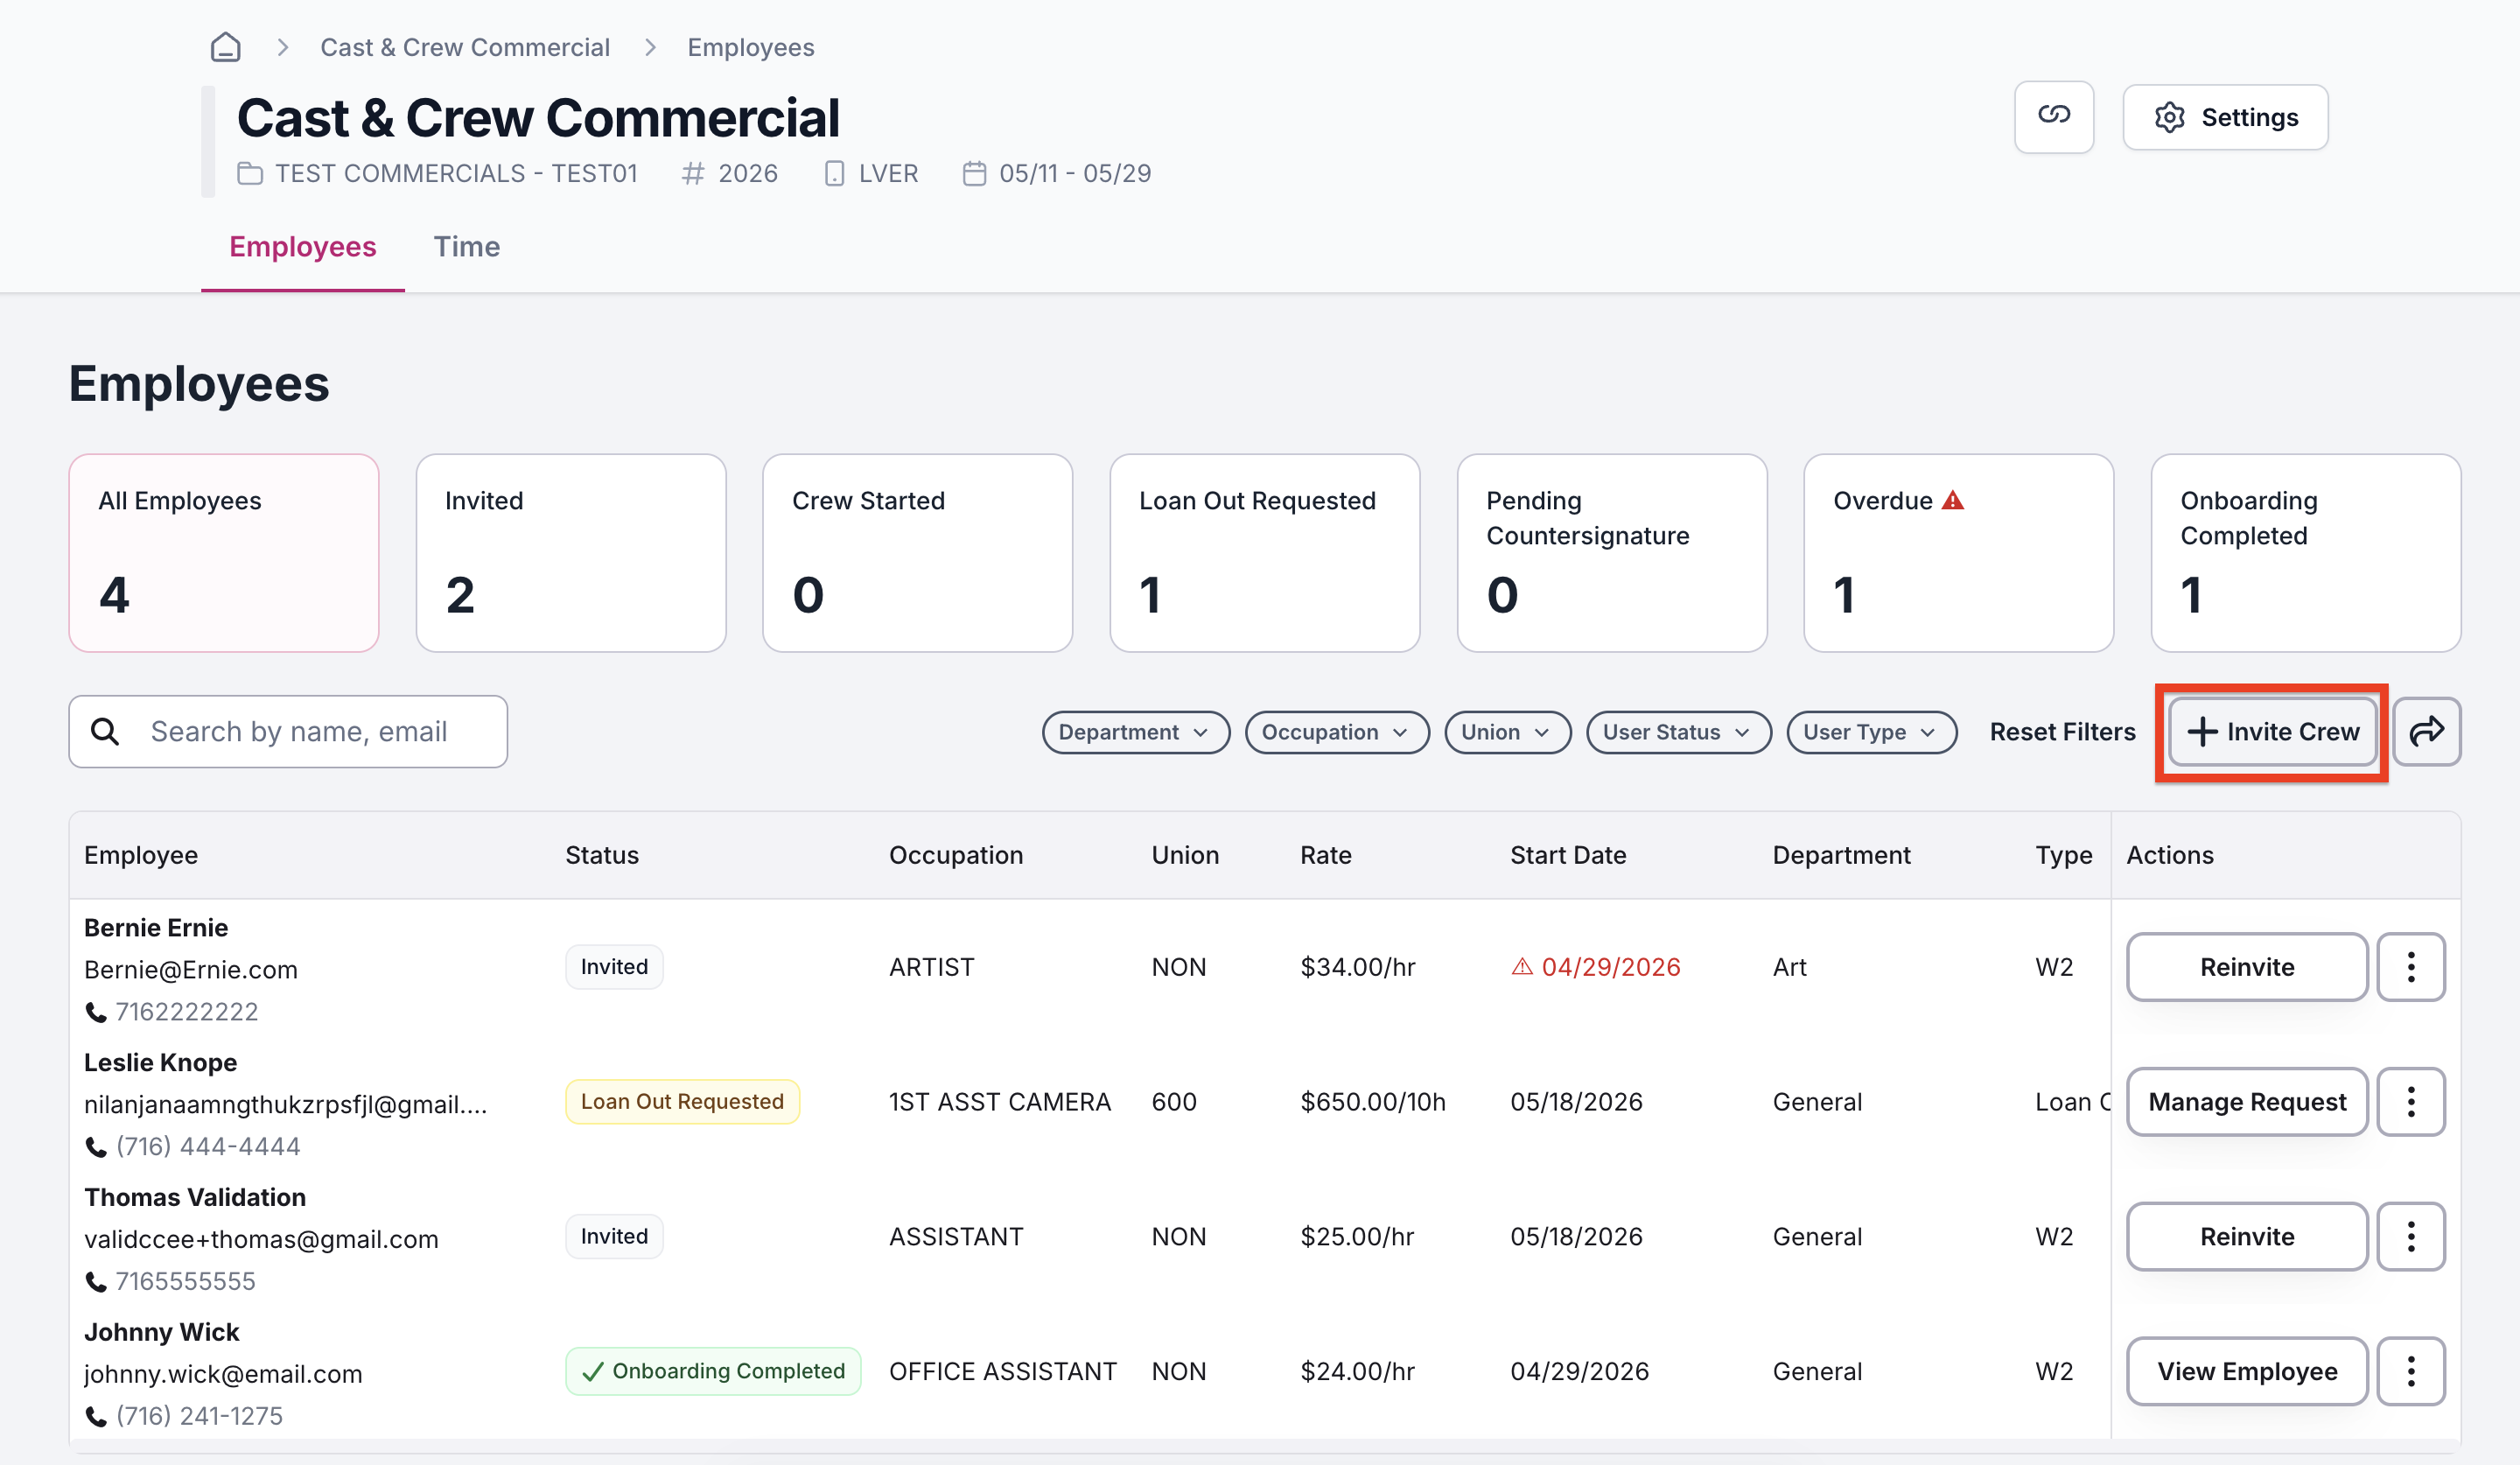Filter by the Invited summary card
Image resolution: width=2520 pixels, height=1465 pixels.
571,553
